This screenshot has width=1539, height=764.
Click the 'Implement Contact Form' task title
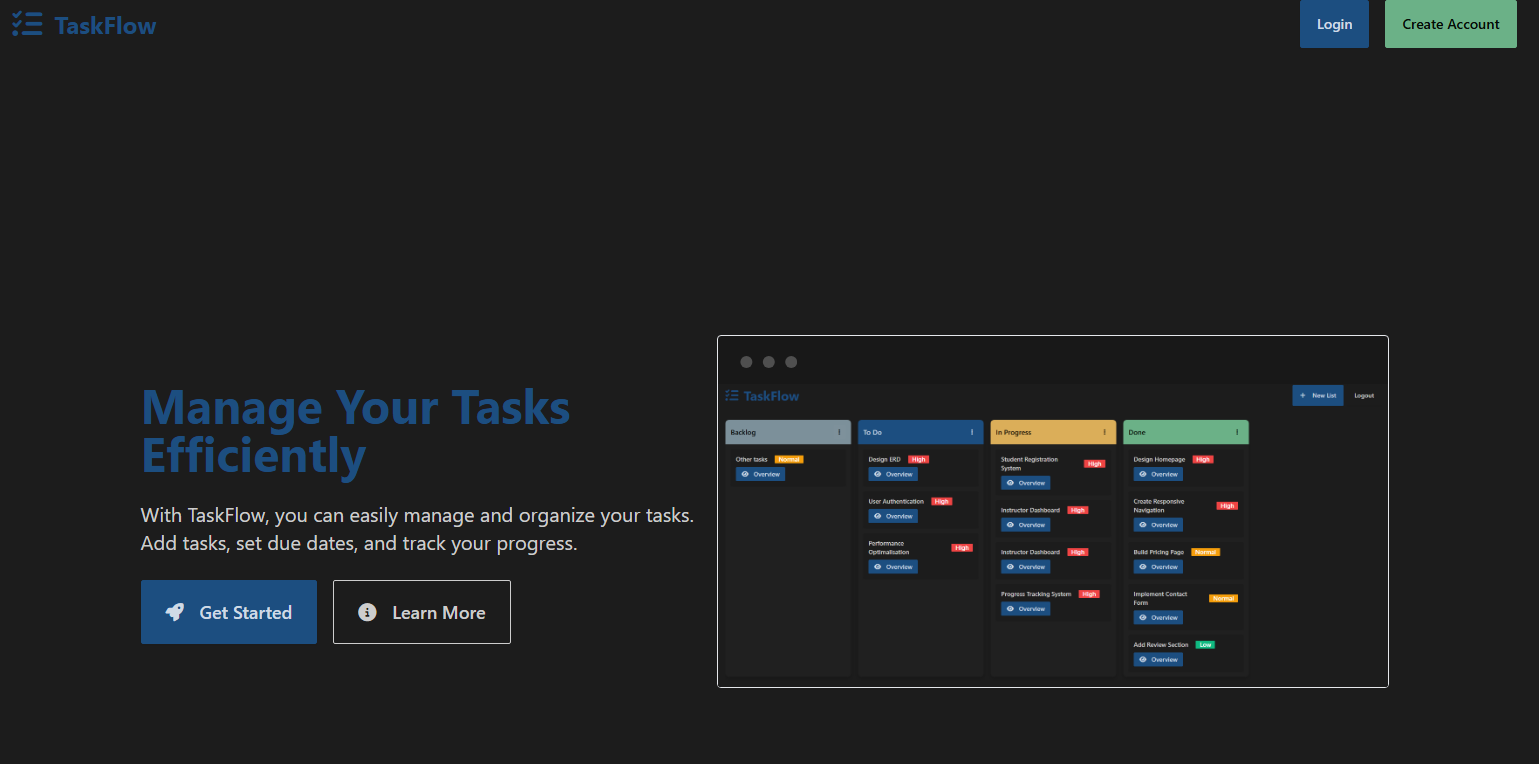[1161, 598]
